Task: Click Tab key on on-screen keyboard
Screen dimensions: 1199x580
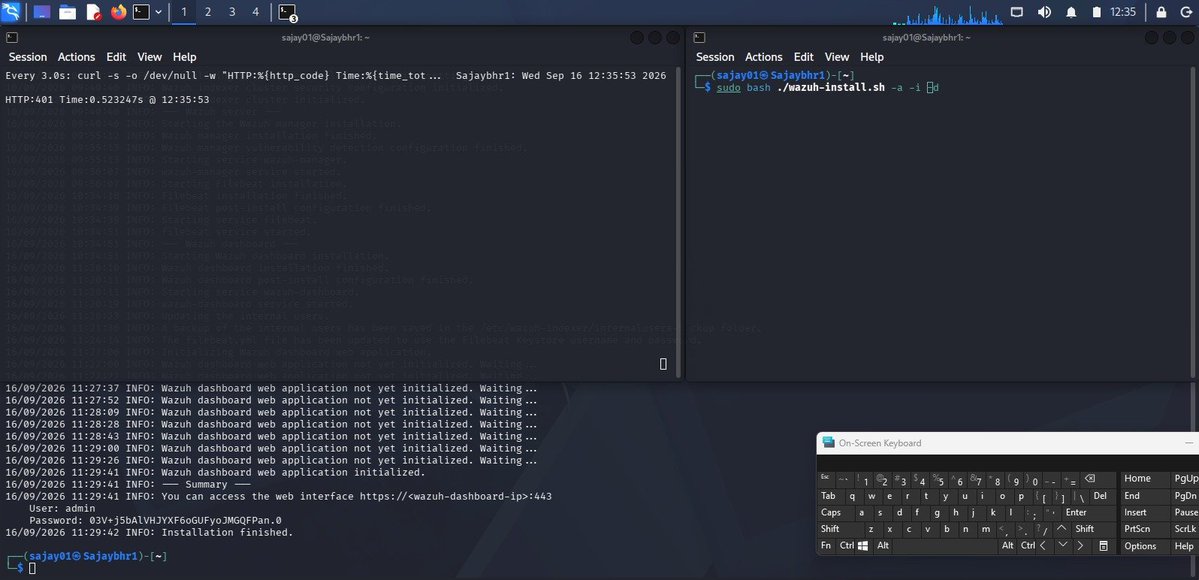Action: click(828, 496)
